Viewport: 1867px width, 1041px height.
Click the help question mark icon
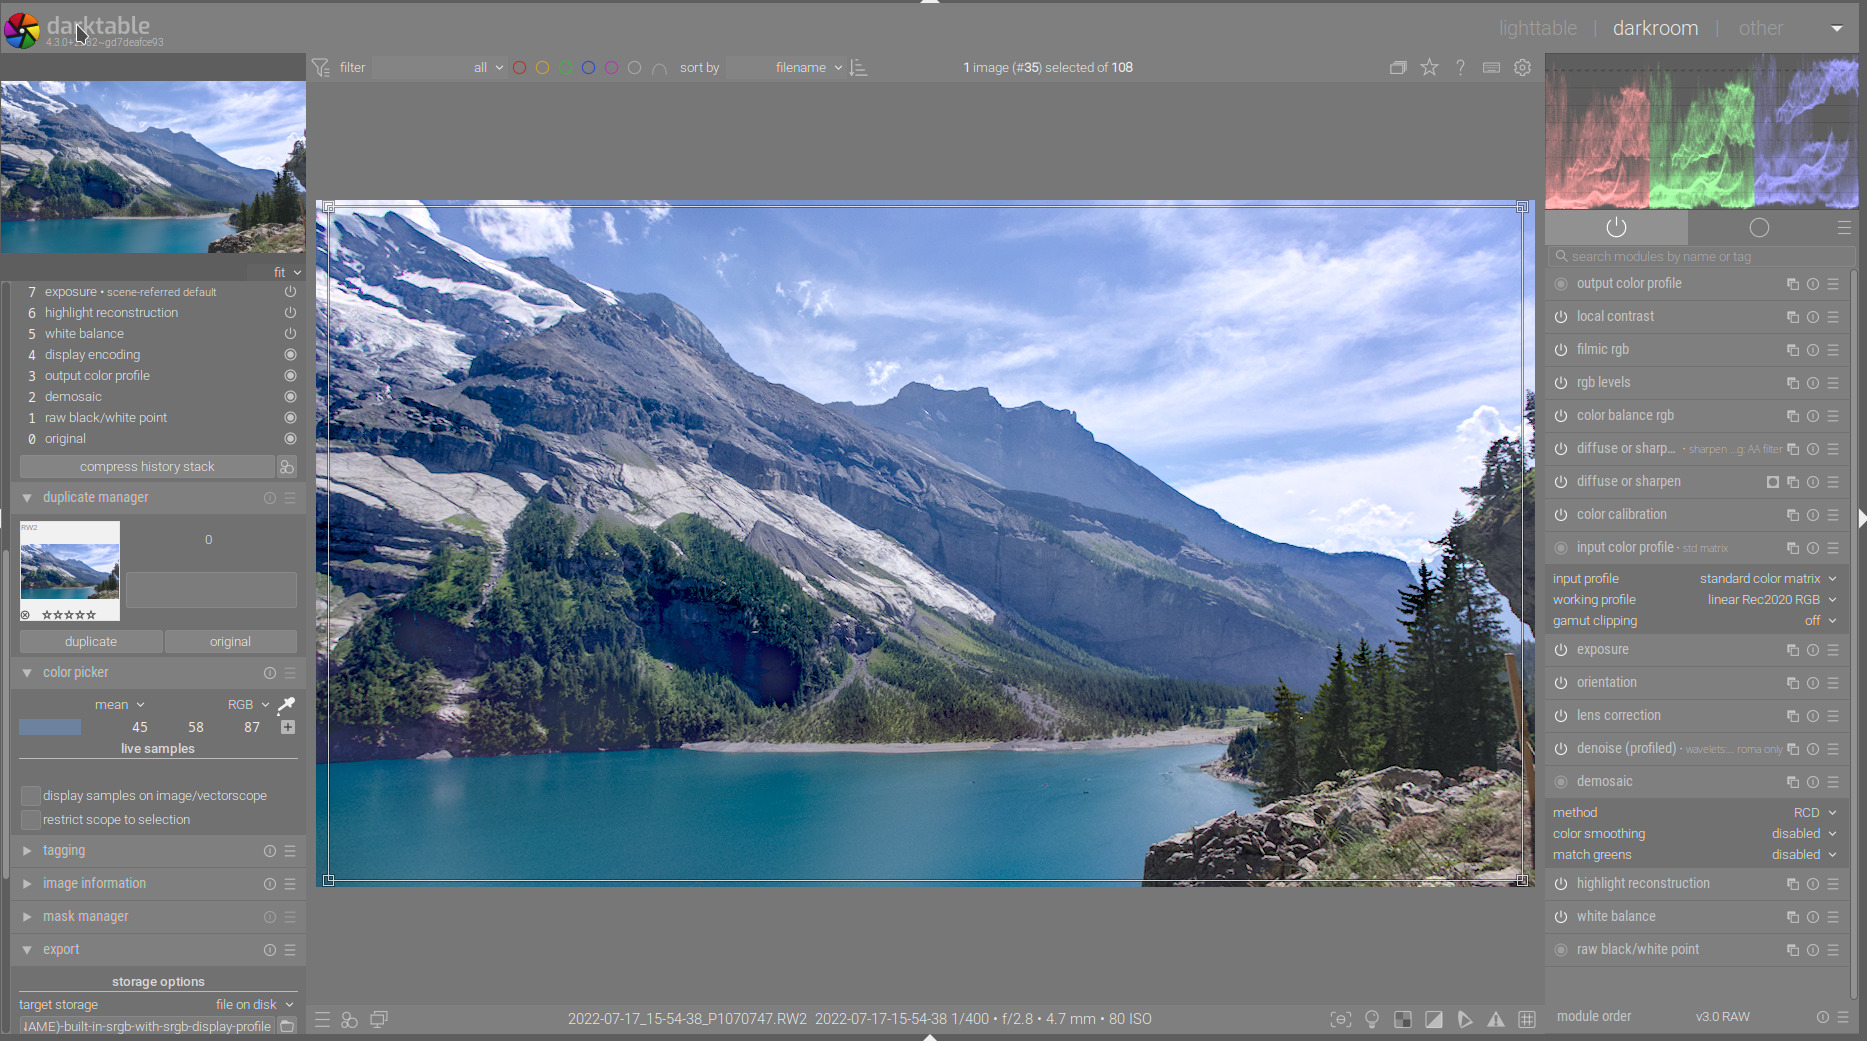1460,67
